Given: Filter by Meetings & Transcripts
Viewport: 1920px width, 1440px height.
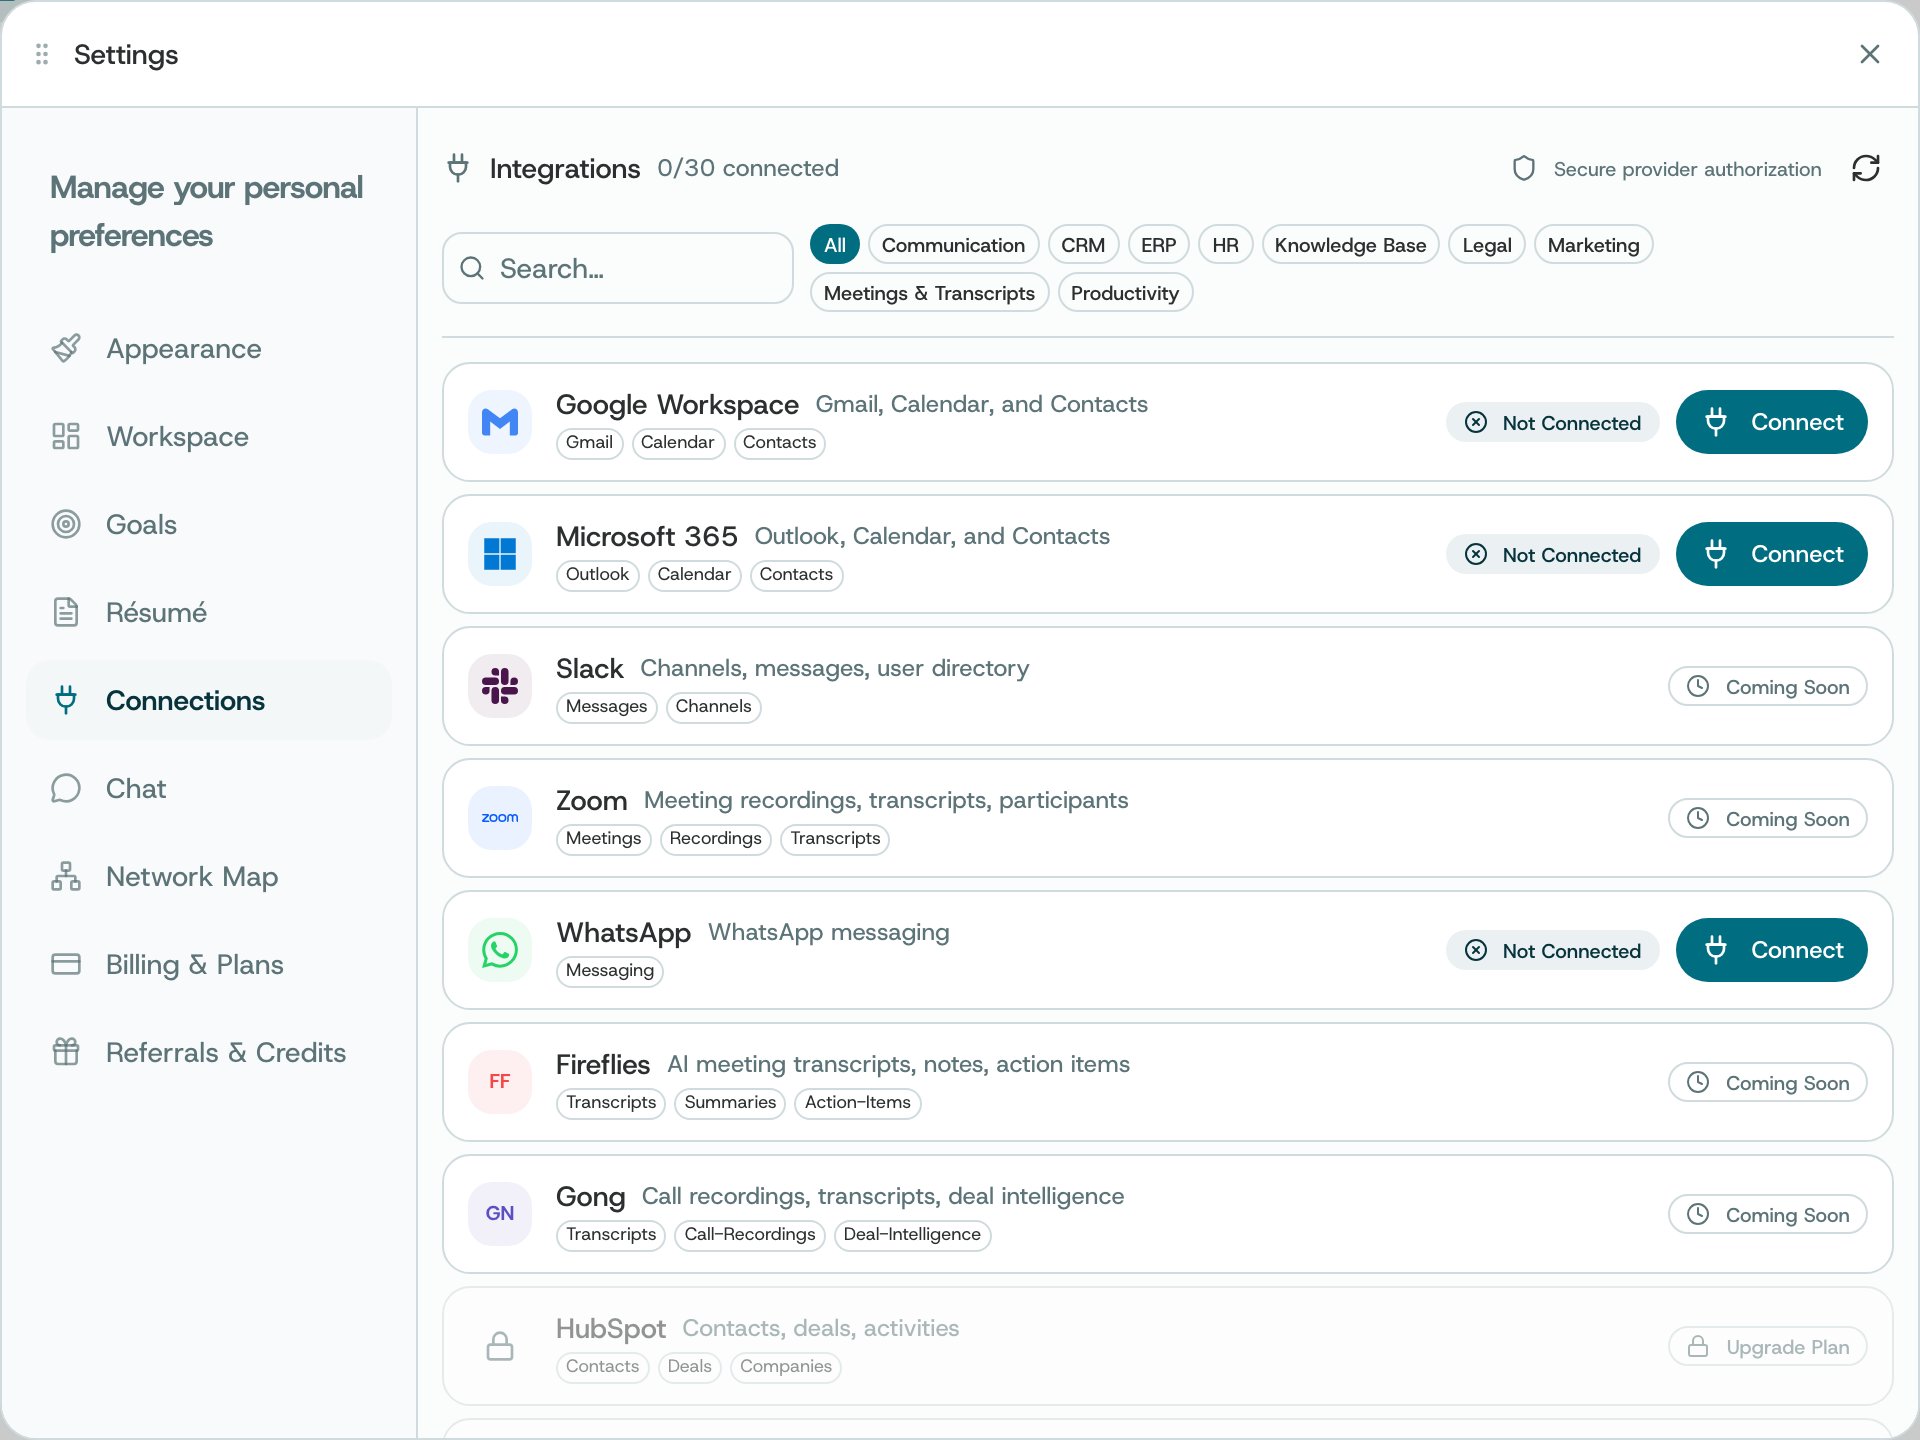Looking at the screenshot, I should 929,293.
